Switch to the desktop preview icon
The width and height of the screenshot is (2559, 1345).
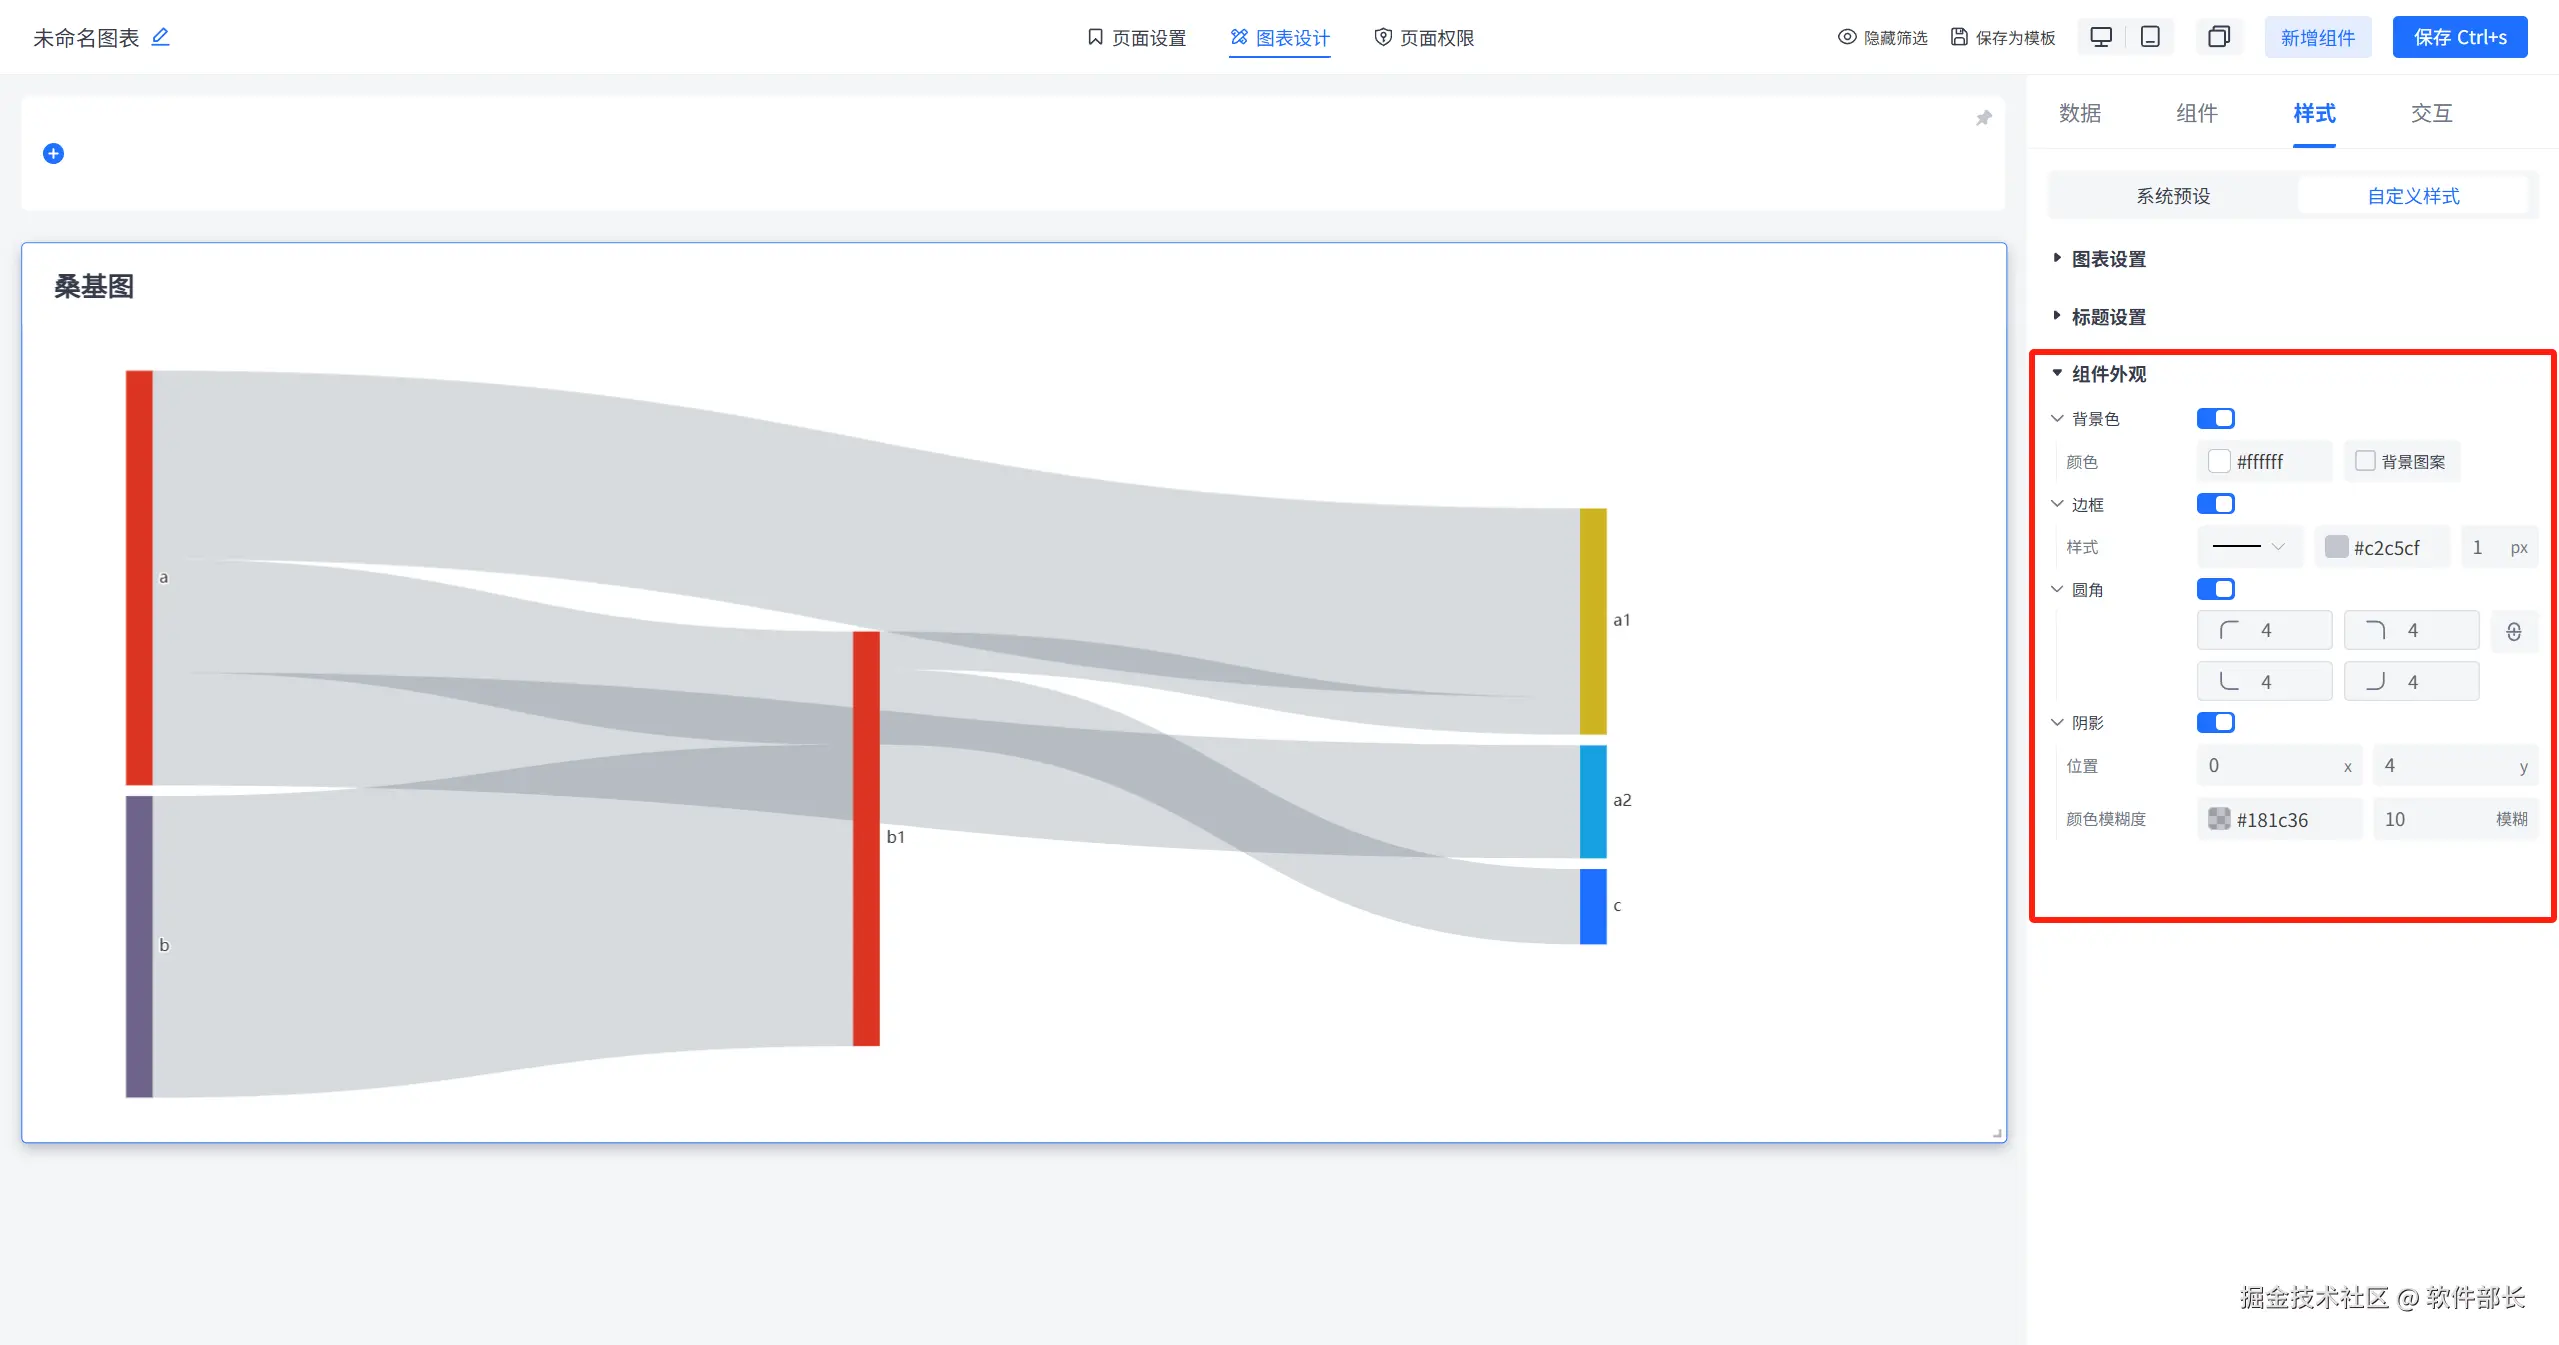coord(2101,37)
